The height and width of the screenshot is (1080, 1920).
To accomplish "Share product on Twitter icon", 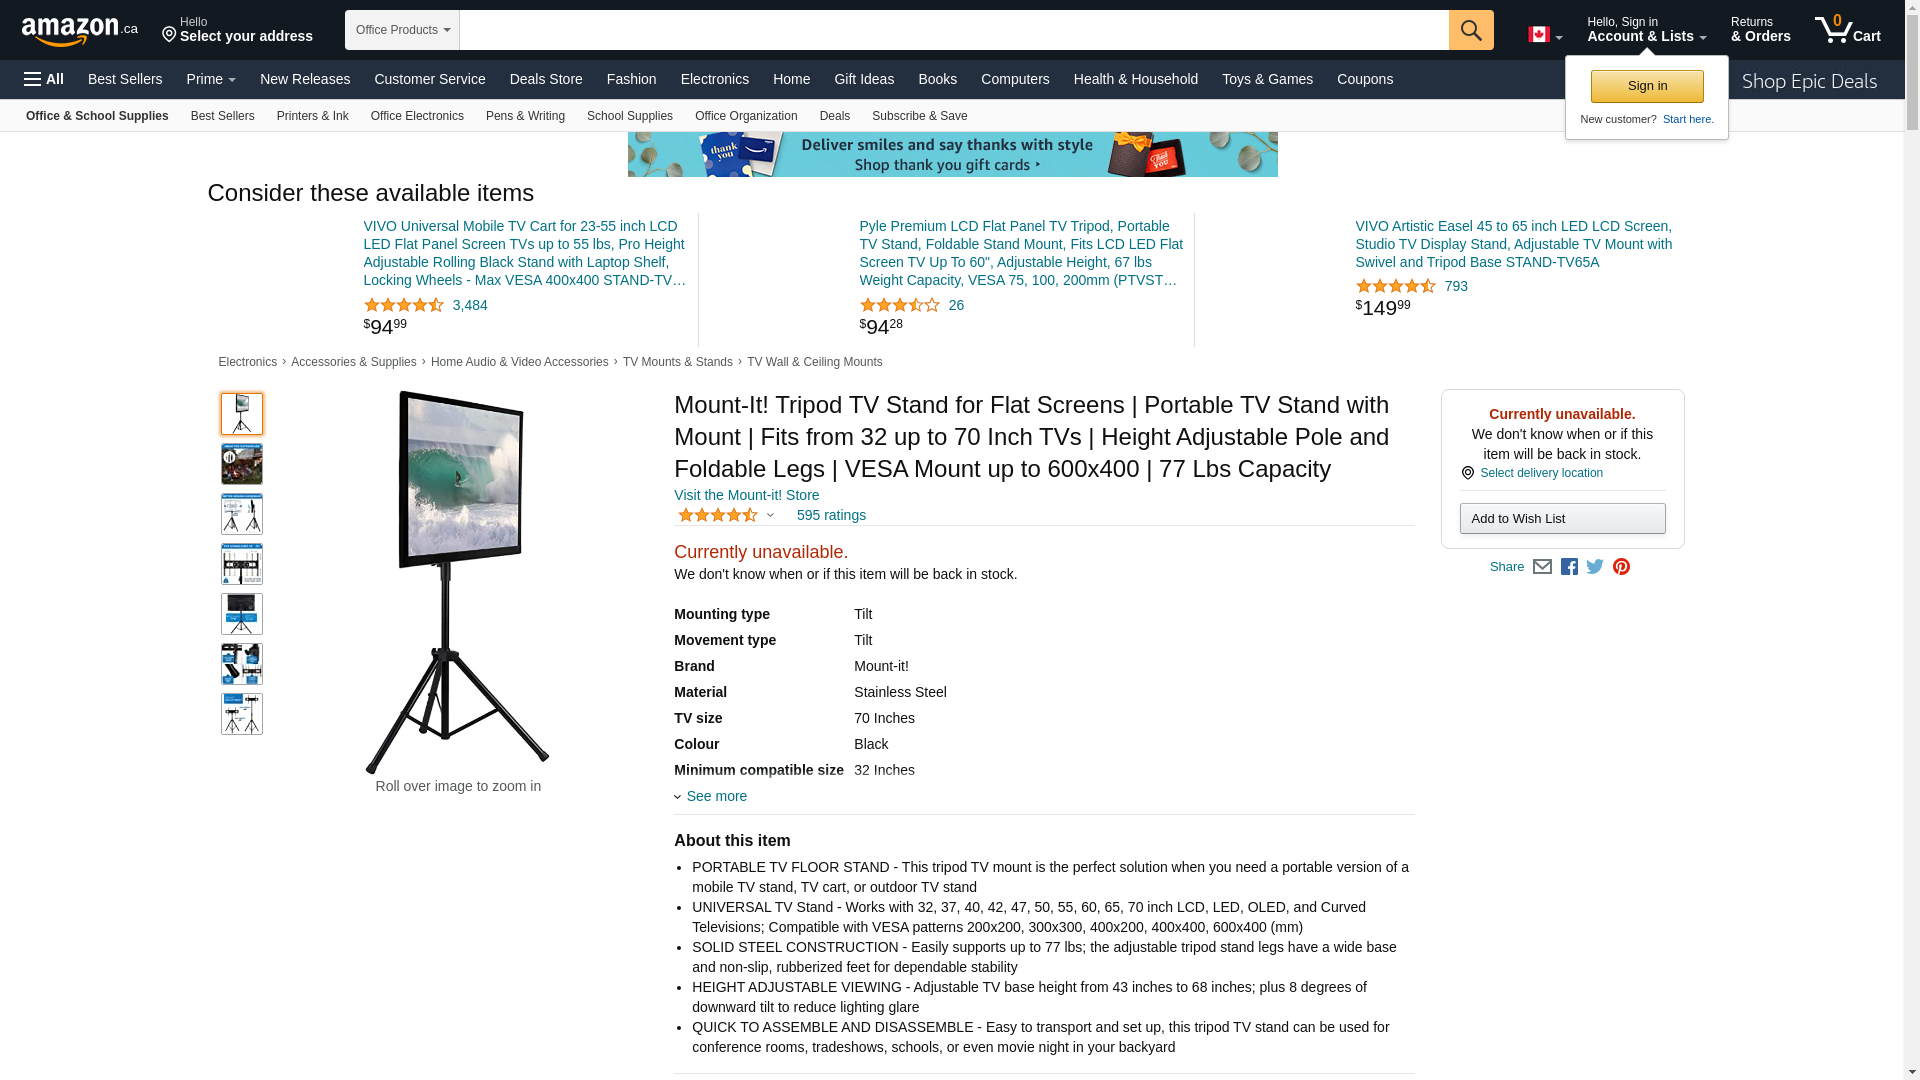I will tap(1595, 567).
